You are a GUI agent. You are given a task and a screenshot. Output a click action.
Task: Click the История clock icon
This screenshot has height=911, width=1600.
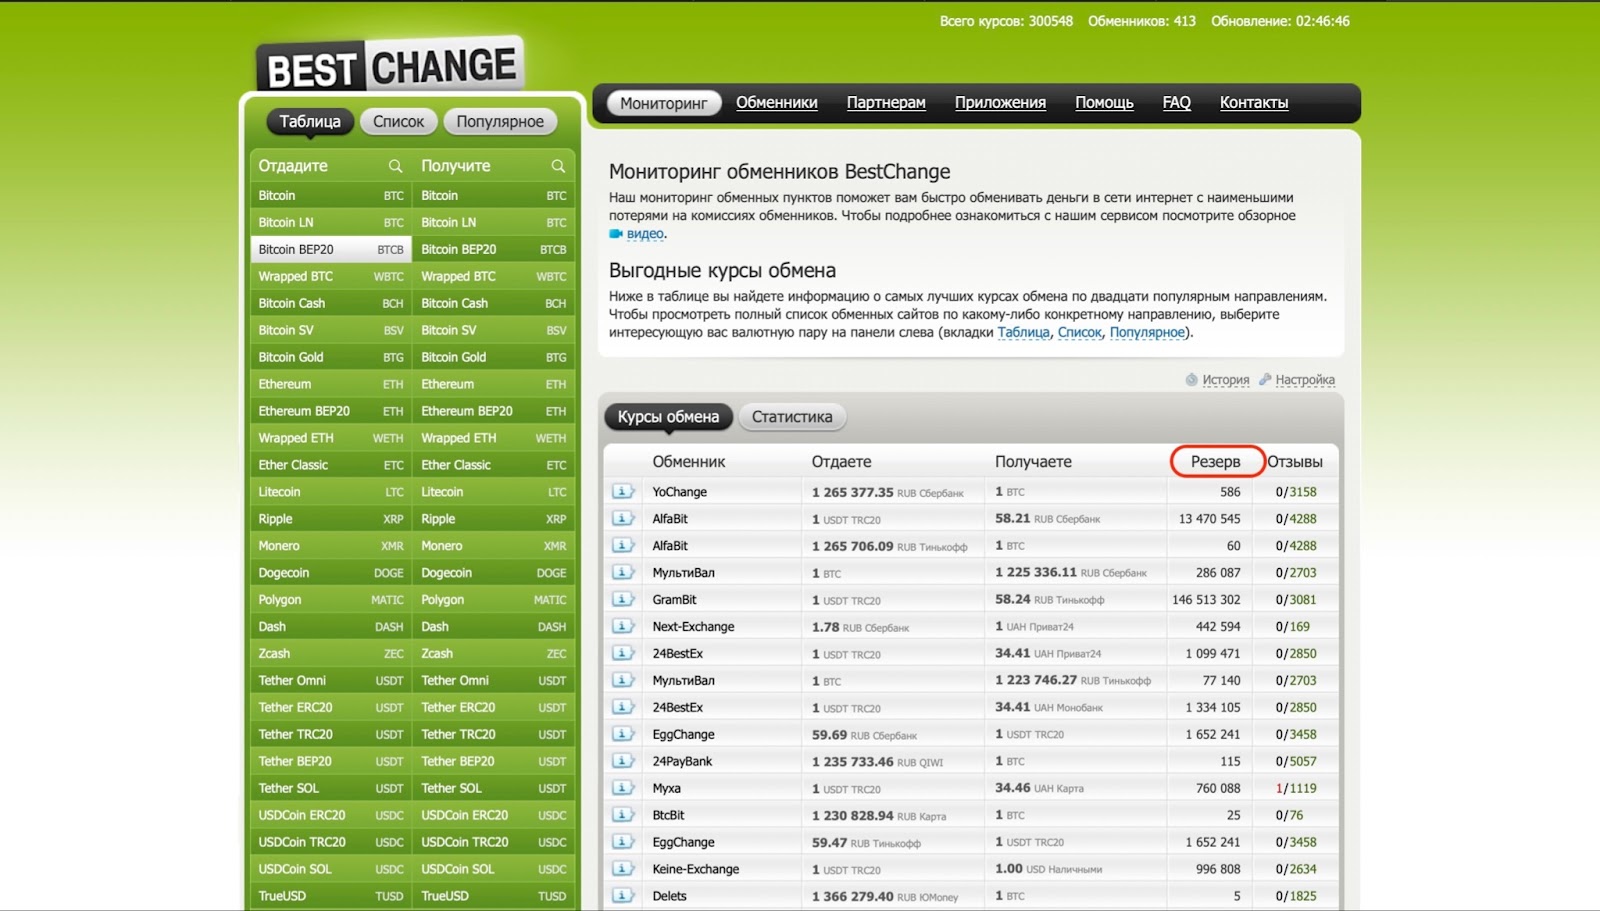[x=1191, y=380]
